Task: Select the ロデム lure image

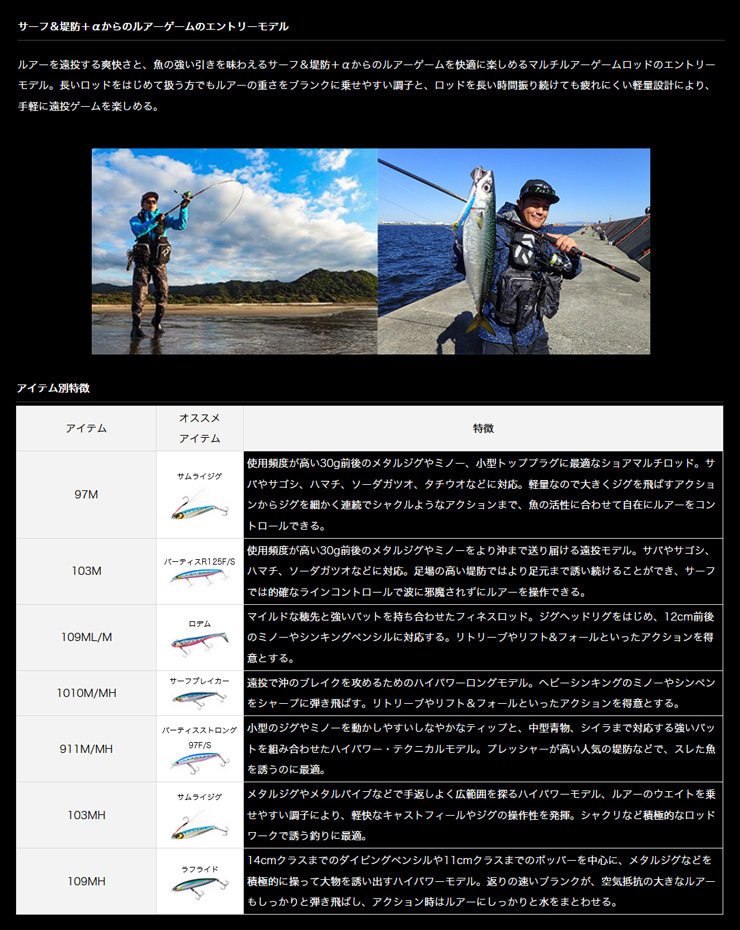Action: (199, 641)
